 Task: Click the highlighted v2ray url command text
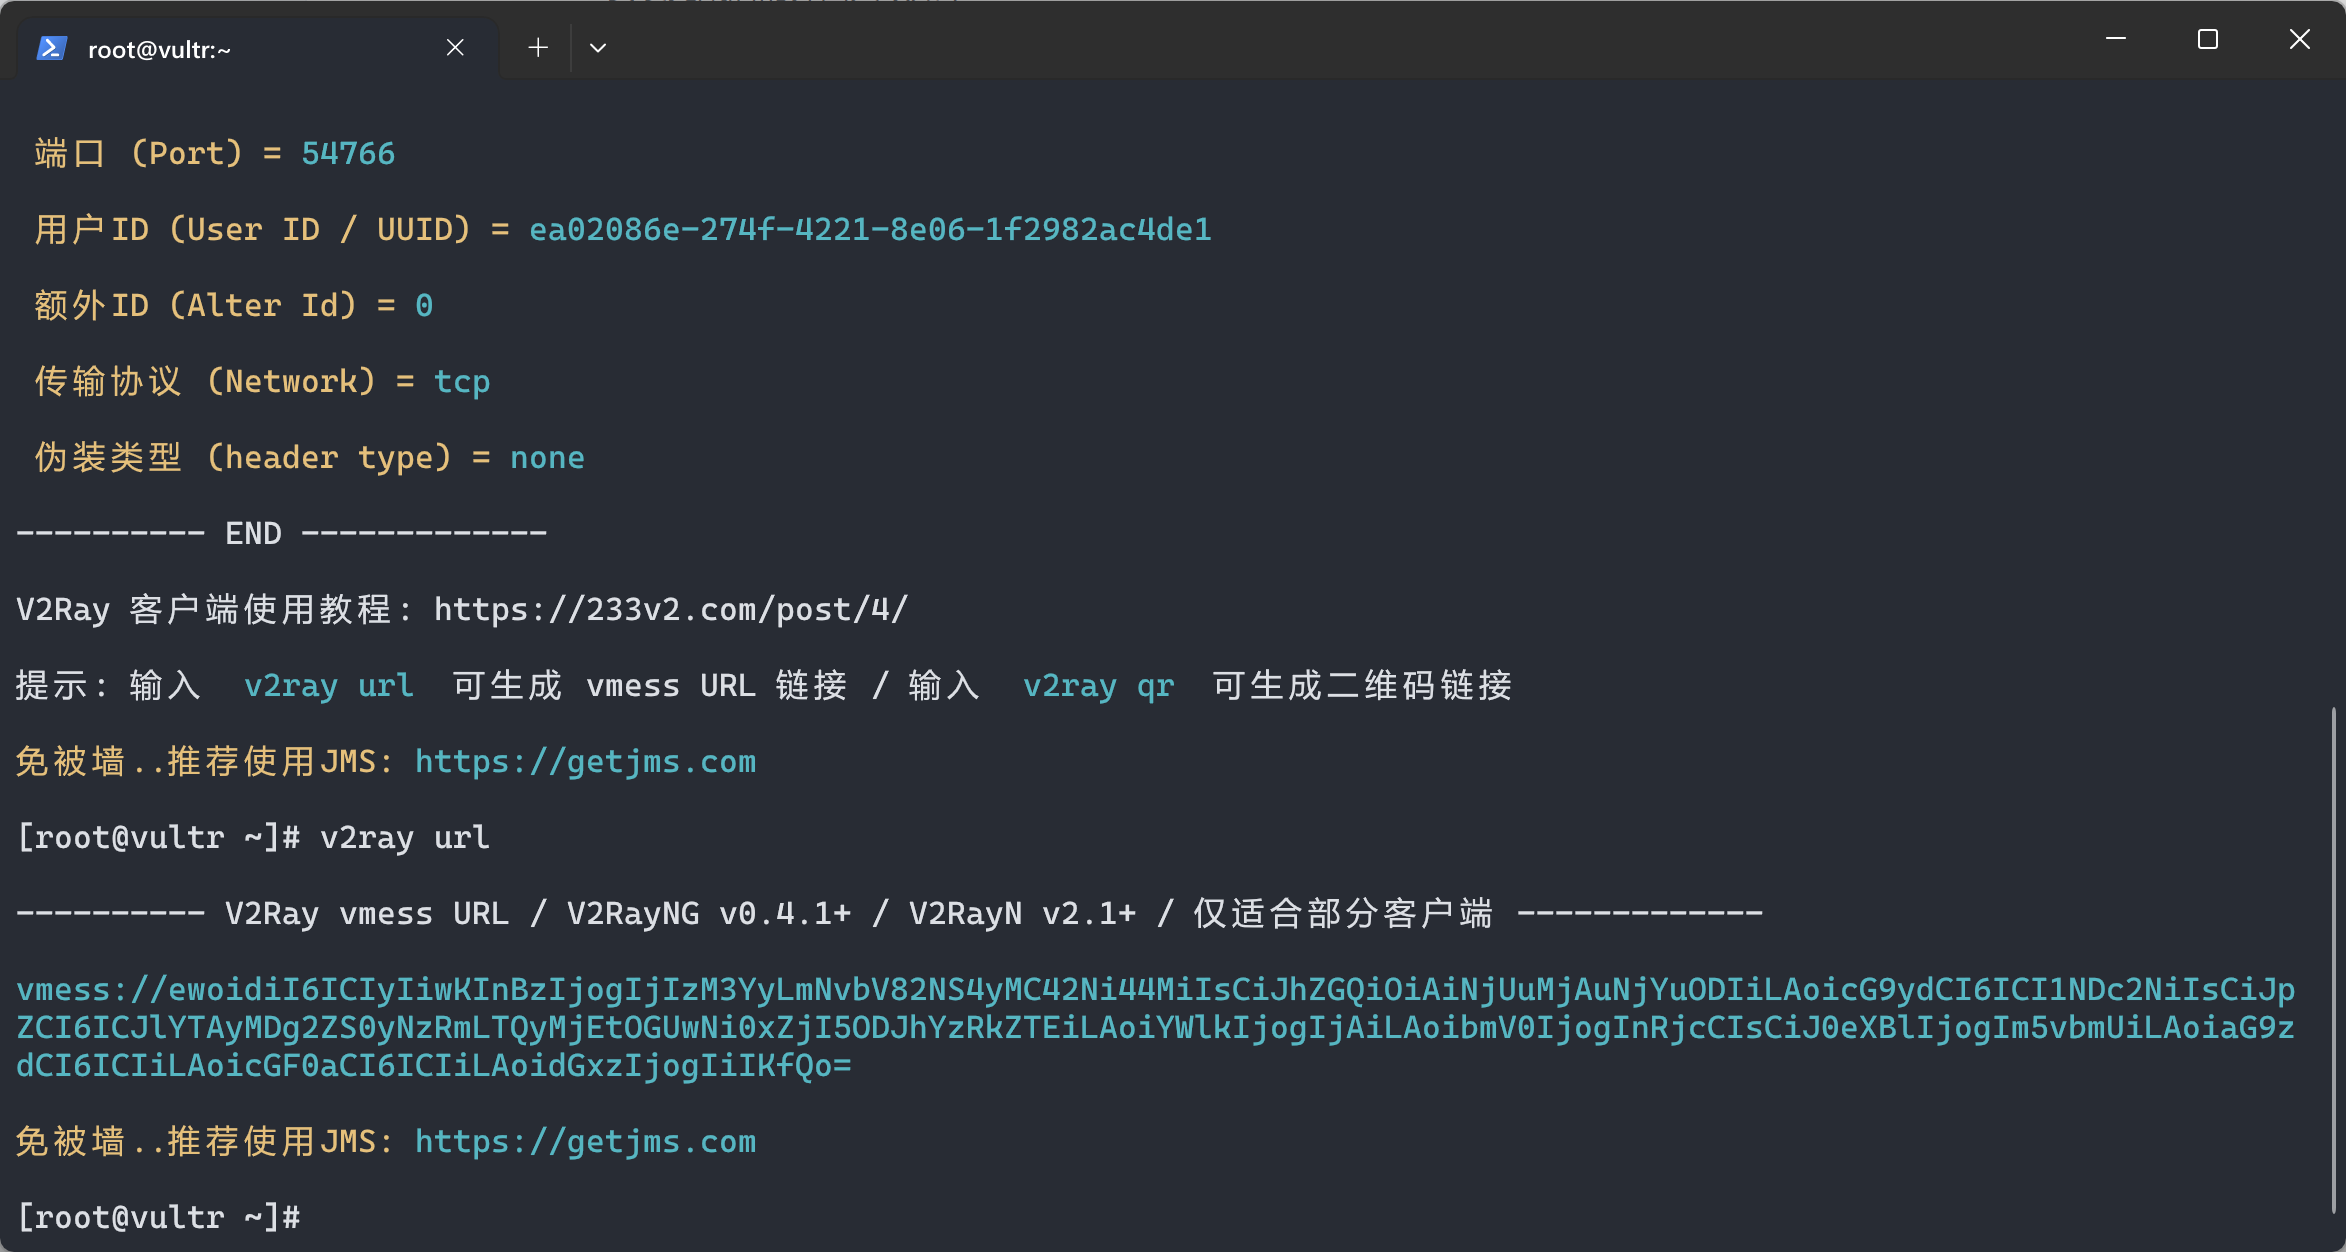point(329,685)
